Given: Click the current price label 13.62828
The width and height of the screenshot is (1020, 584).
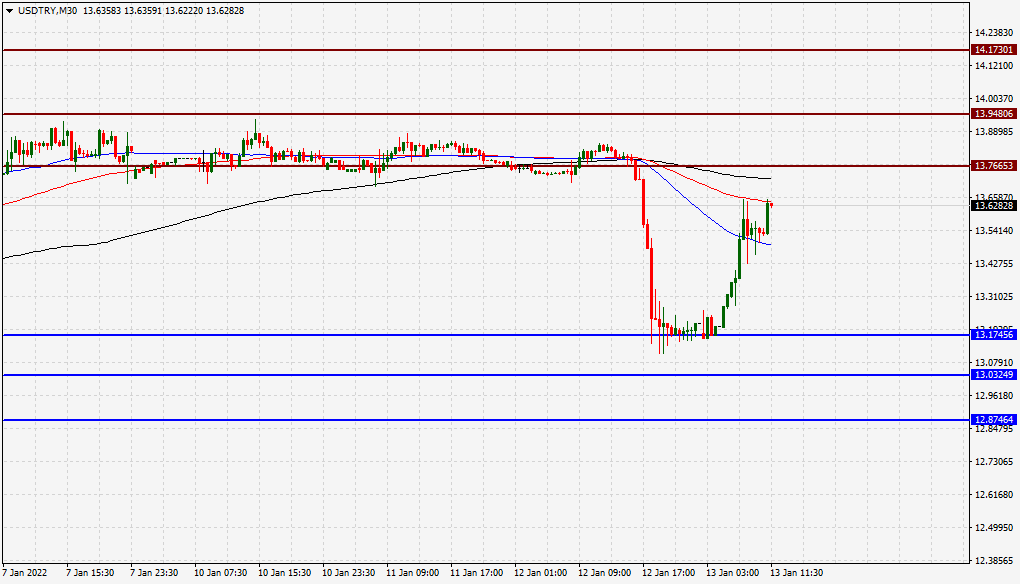Looking at the screenshot, I should 993,206.
